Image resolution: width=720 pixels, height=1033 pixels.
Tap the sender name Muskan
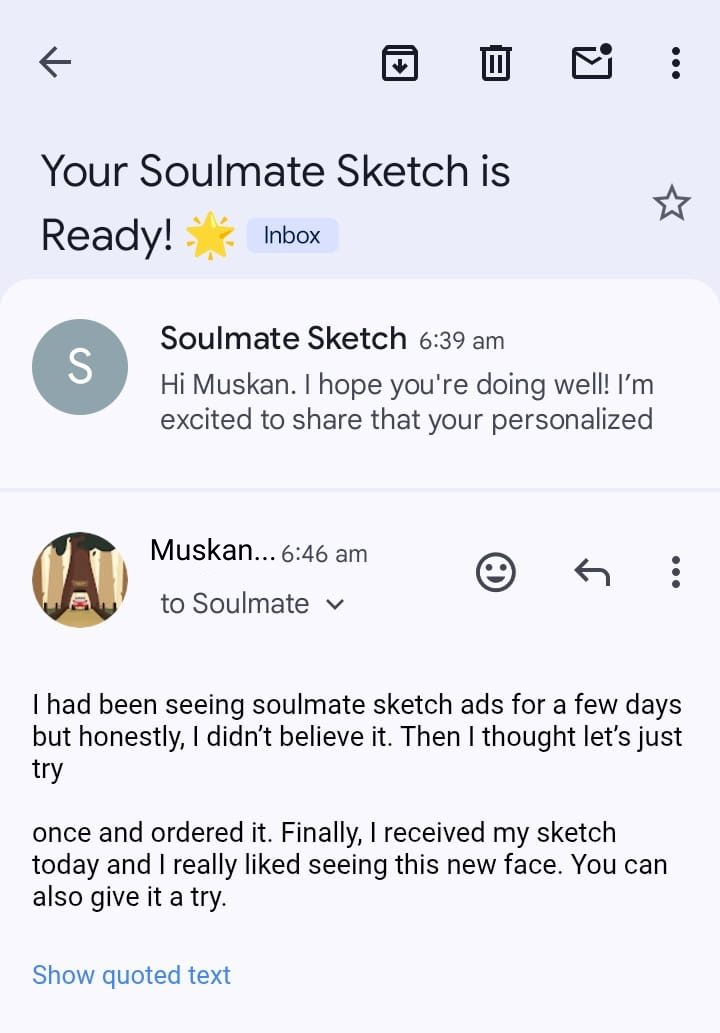pyautogui.click(x=211, y=550)
